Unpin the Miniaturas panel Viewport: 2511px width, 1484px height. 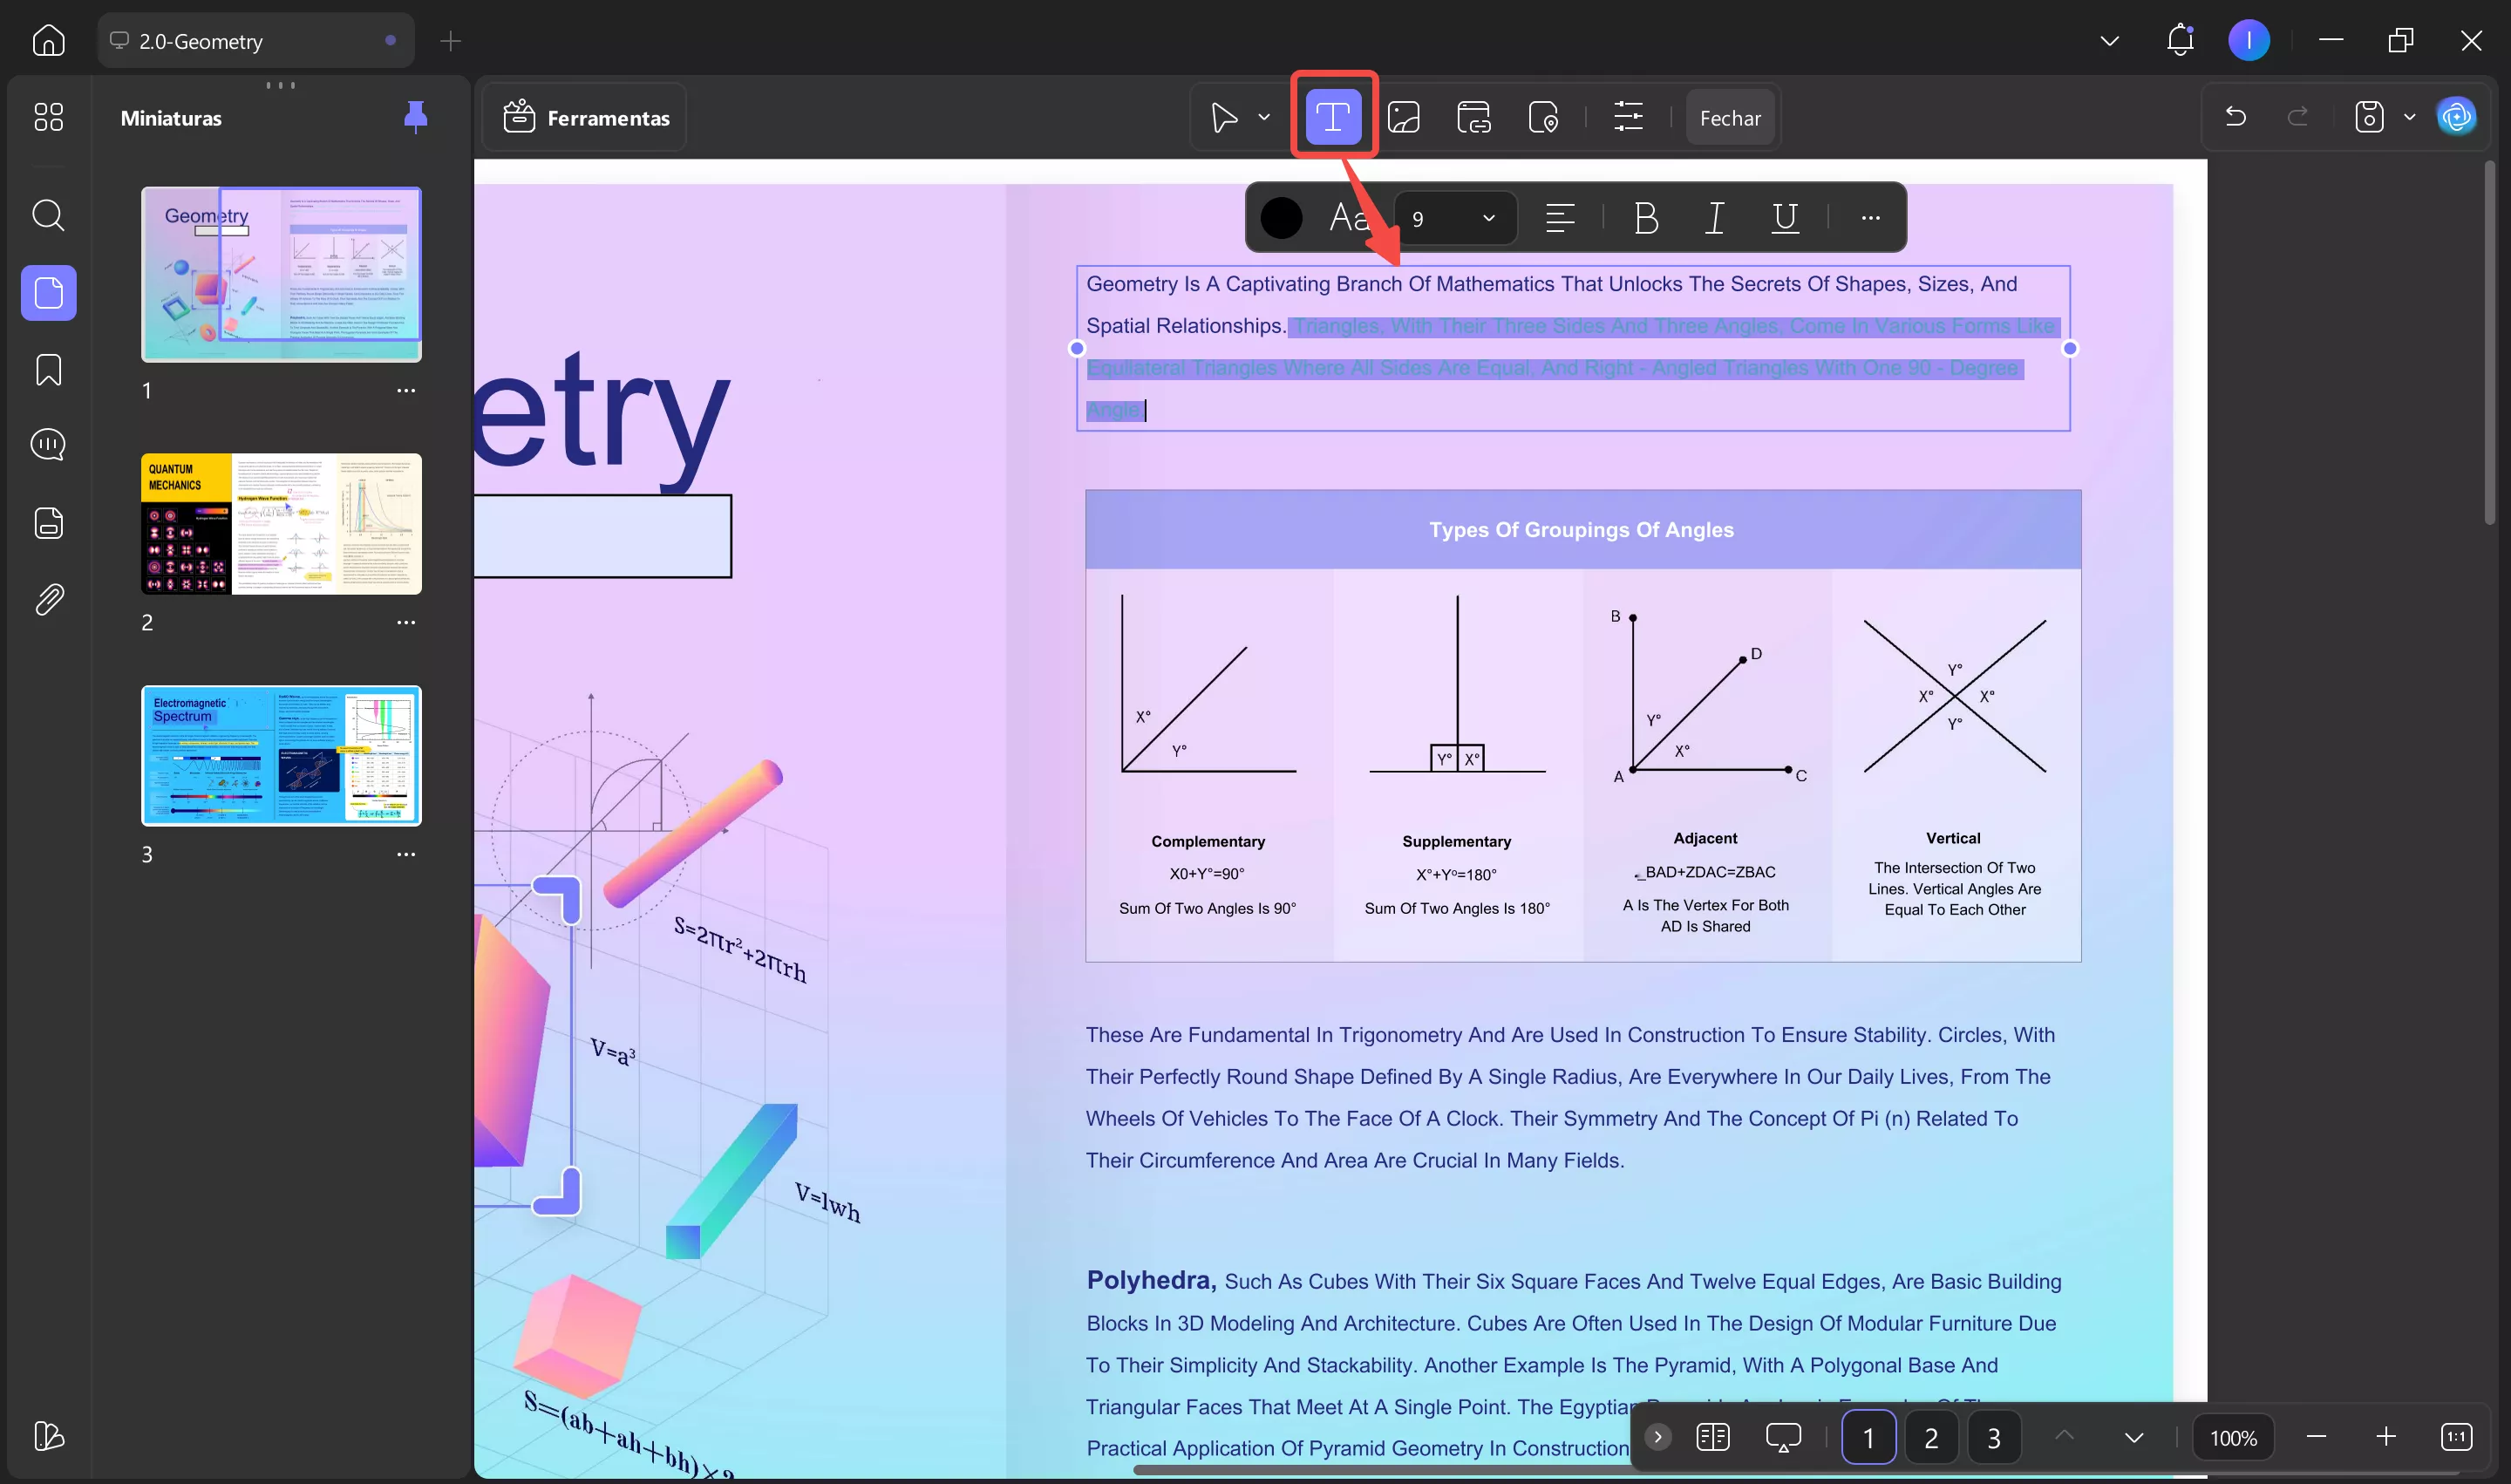[415, 117]
